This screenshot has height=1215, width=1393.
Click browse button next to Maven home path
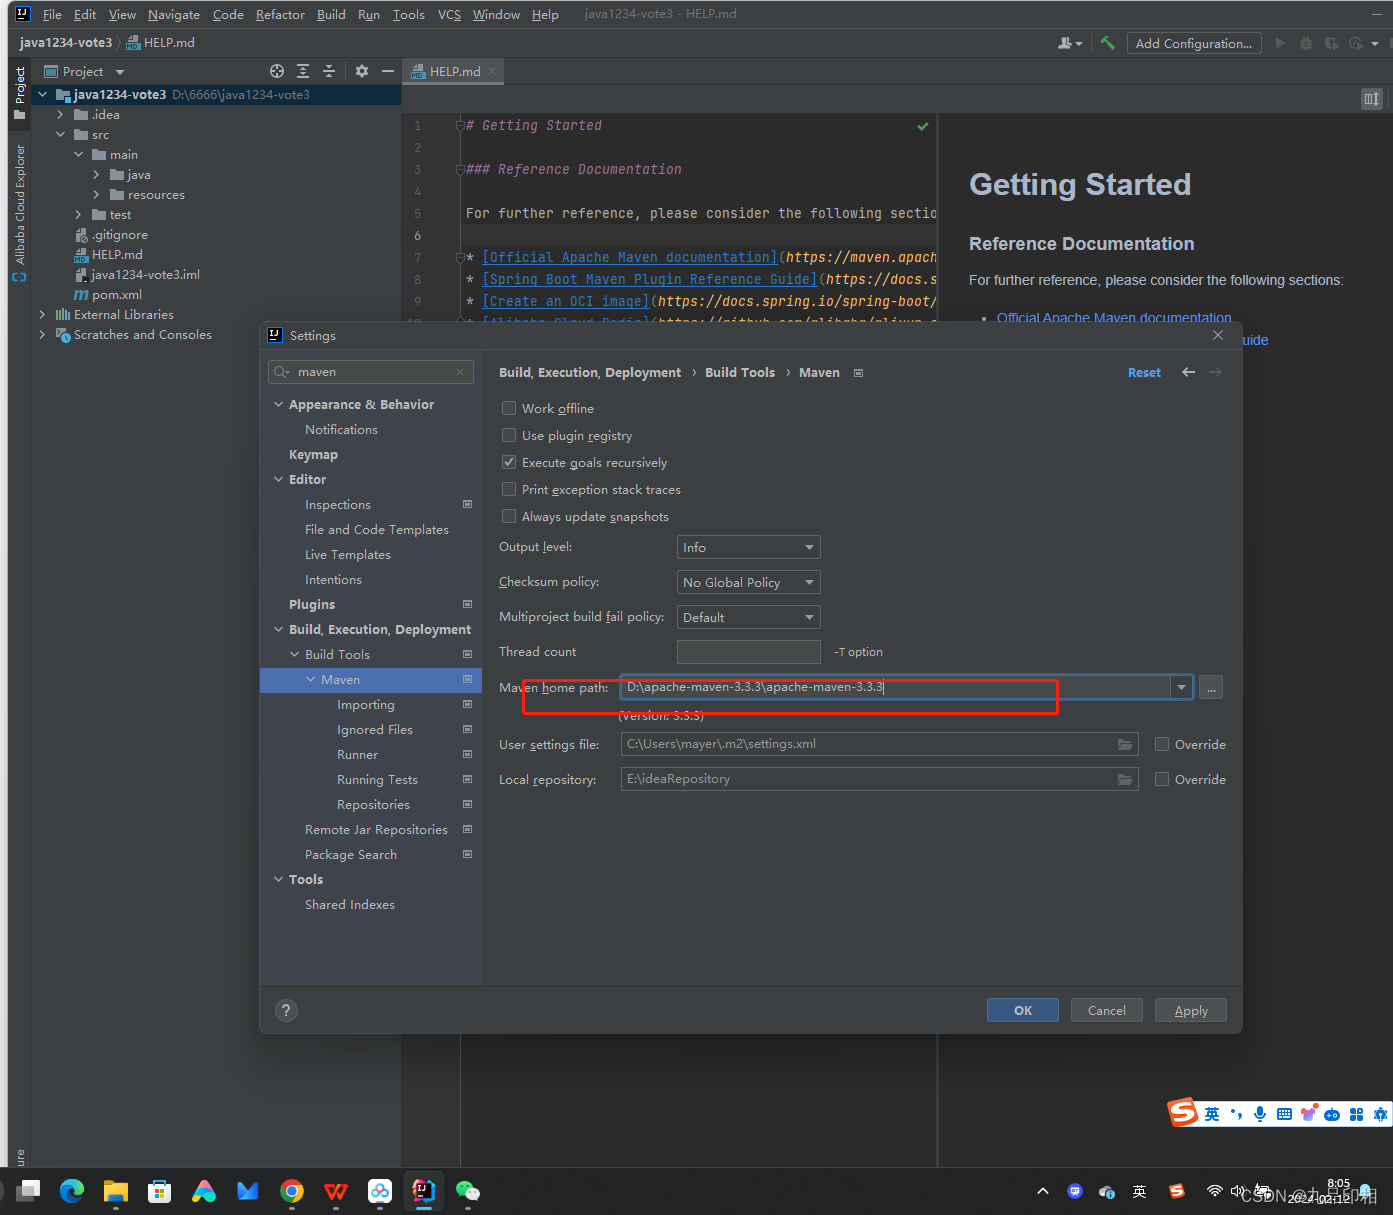tap(1211, 688)
